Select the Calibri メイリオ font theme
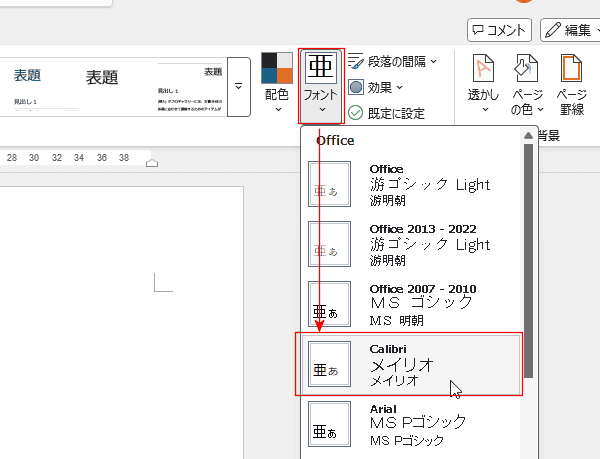 [x=411, y=364]
